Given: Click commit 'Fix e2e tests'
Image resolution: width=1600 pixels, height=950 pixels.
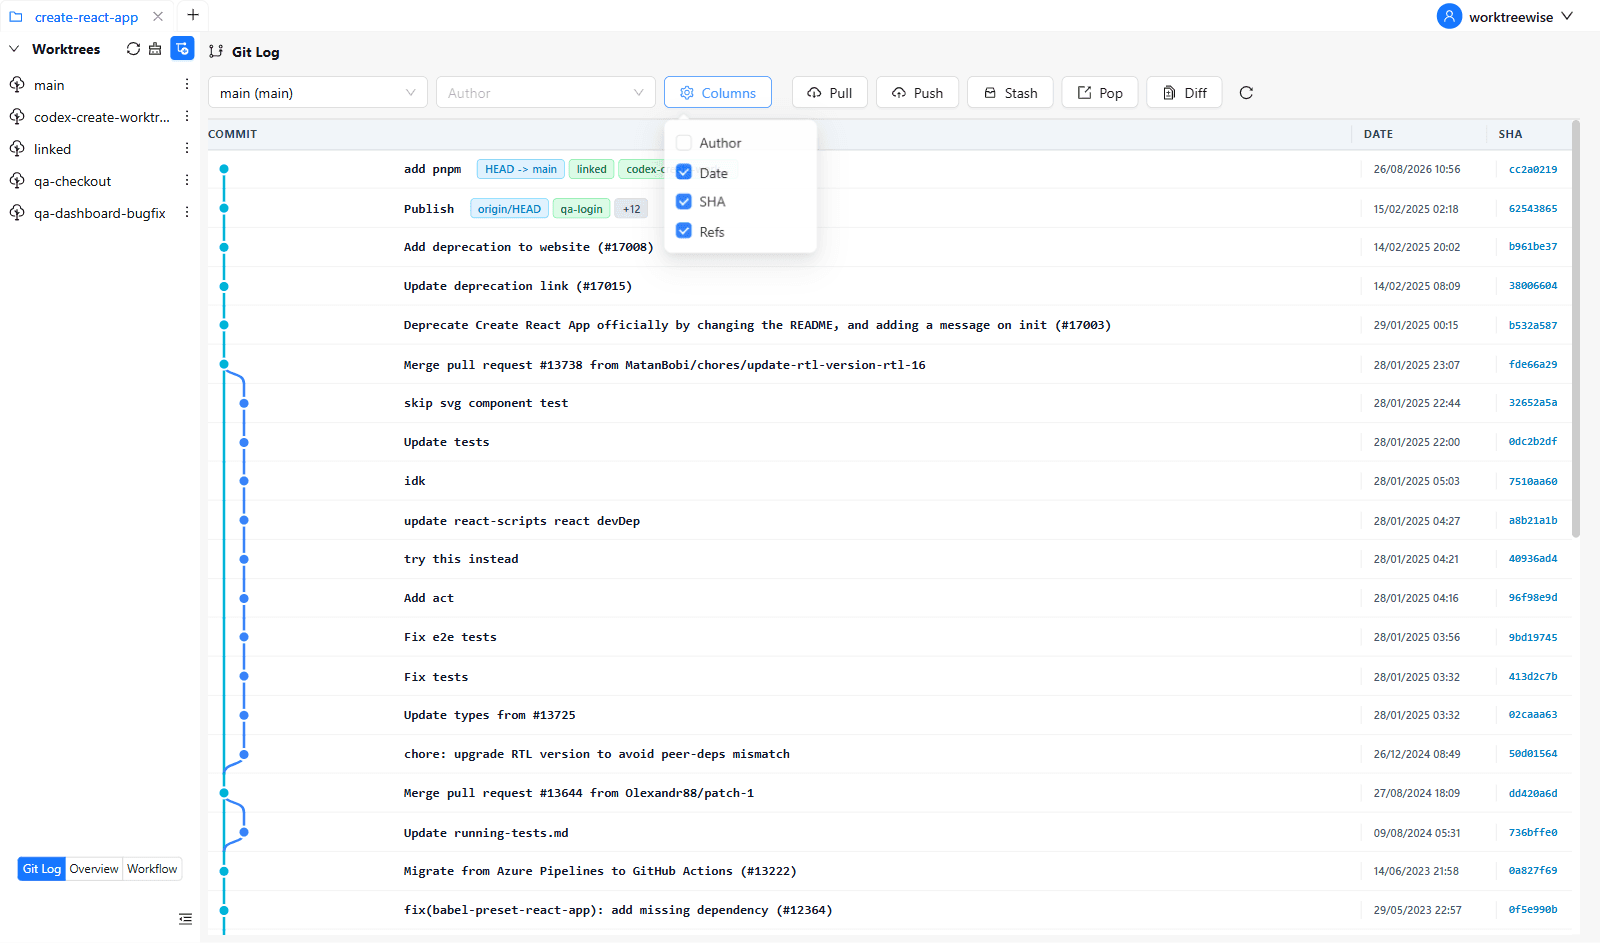Looking at the screenshot, I should pos(450,637).
